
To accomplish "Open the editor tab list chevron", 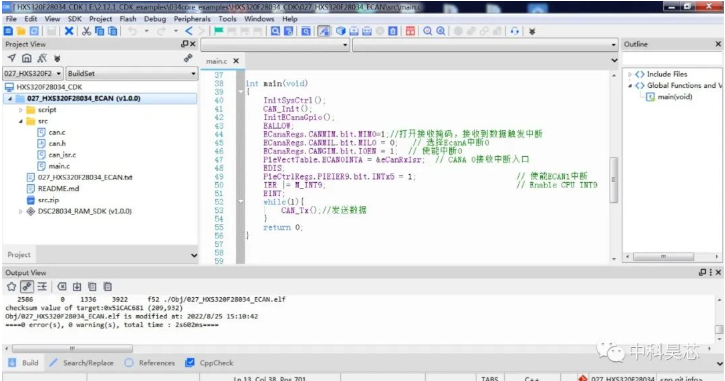I will pyautogui.click(x=614, y=61).
